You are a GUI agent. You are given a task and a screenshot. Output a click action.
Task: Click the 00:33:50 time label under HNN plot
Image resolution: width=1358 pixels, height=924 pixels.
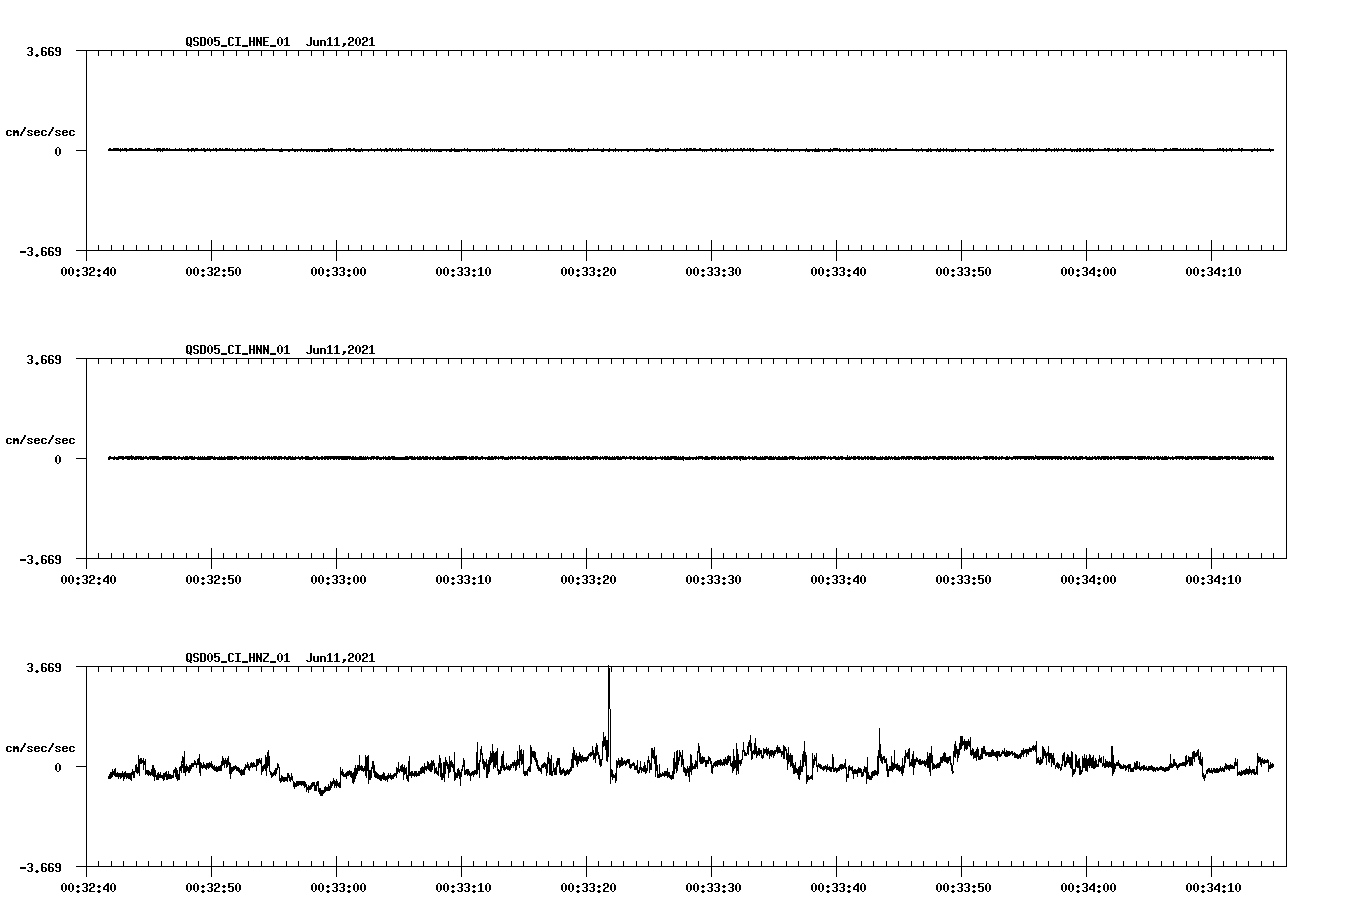963,579
